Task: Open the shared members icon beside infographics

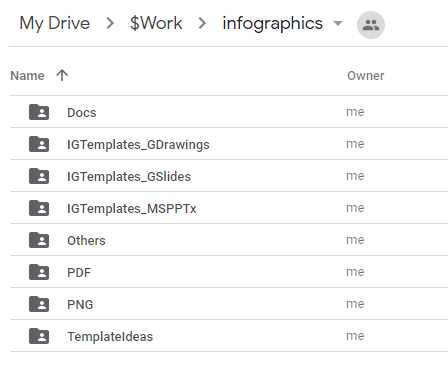Action: click(371, 25)
